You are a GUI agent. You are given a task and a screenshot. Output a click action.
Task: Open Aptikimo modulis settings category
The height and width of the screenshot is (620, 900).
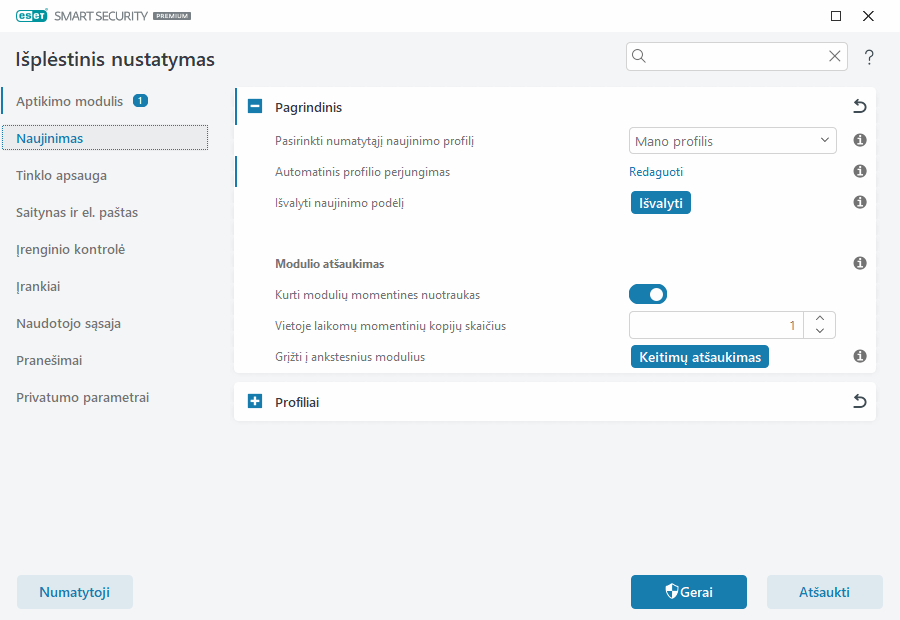[x=70, y=101]
